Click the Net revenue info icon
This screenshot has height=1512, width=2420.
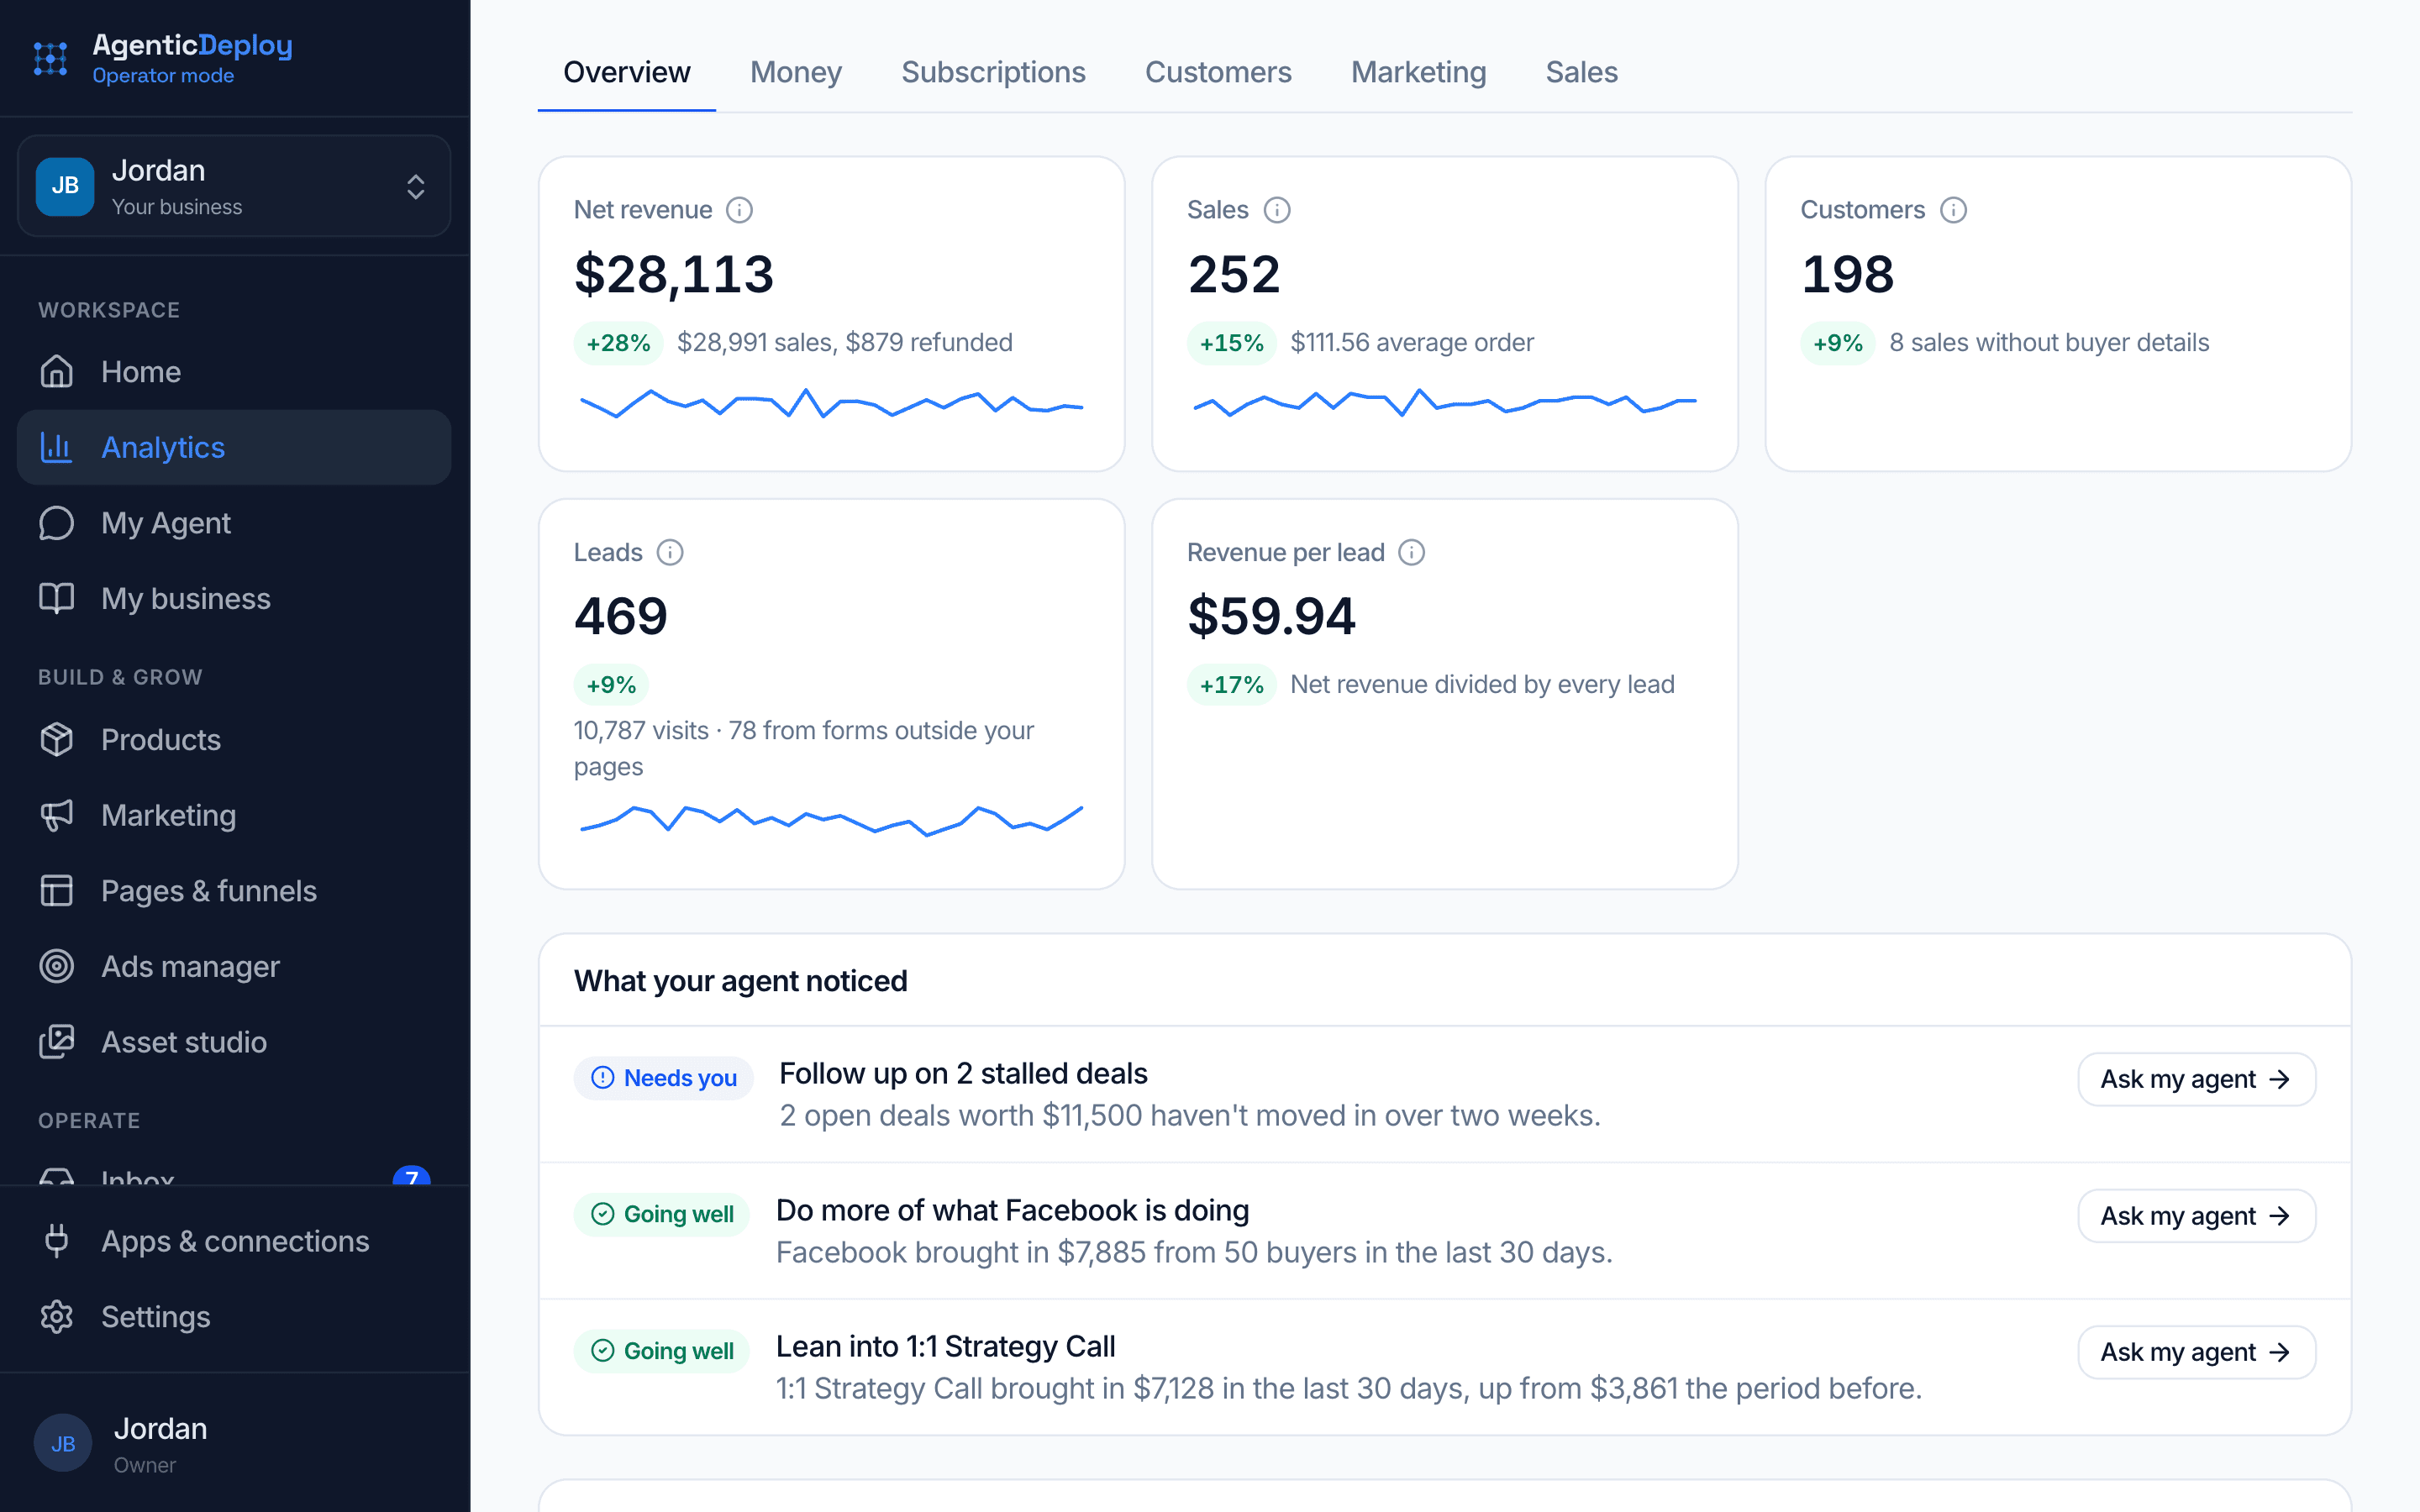(x=739, y=210)
